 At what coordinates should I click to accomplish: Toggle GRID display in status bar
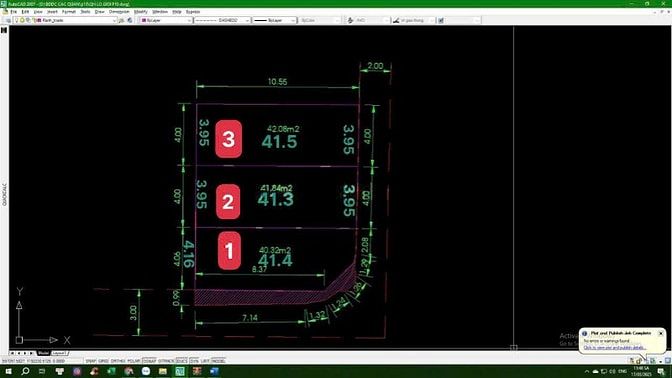(x=103, y=361)
